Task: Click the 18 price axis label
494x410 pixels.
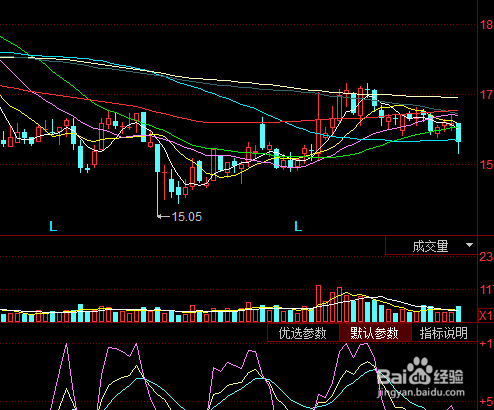Action: pos(486,25)
